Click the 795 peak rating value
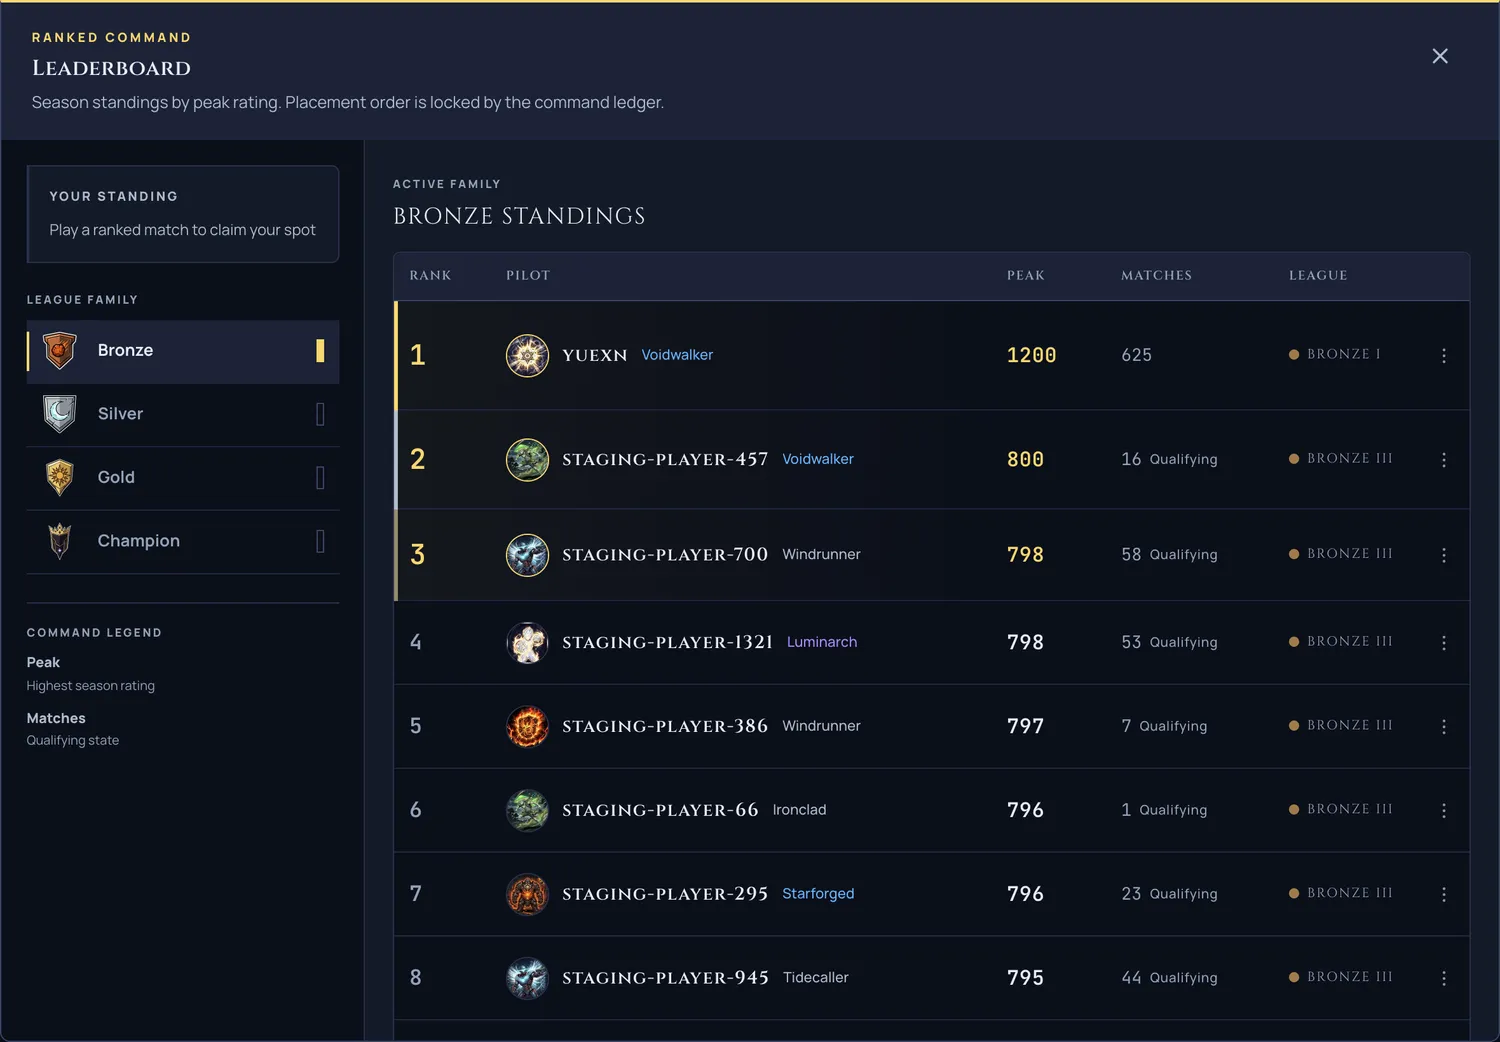This screenshot has width=1500, height=1042. tap(1025, 978)
